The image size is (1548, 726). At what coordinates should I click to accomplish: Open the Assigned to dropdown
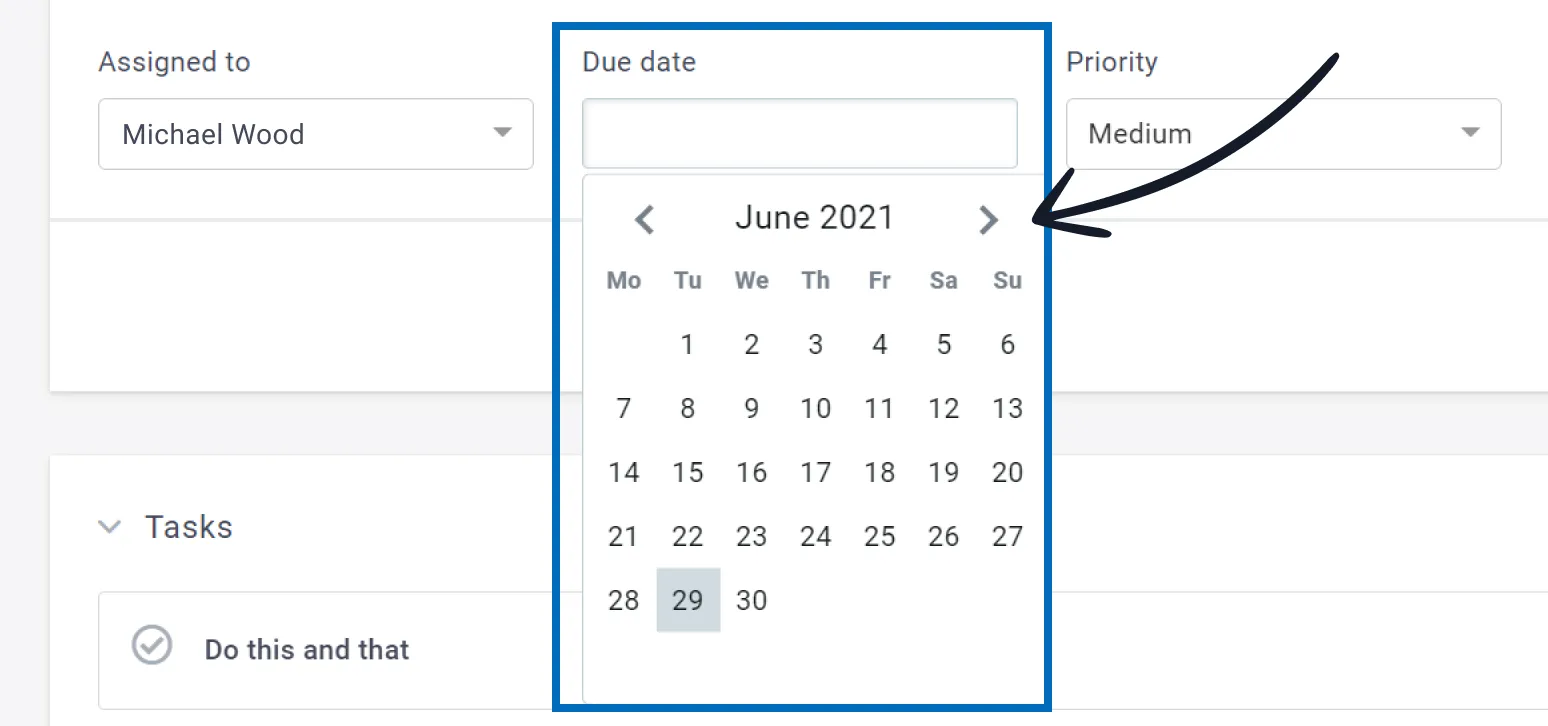(x=316, y=133)
